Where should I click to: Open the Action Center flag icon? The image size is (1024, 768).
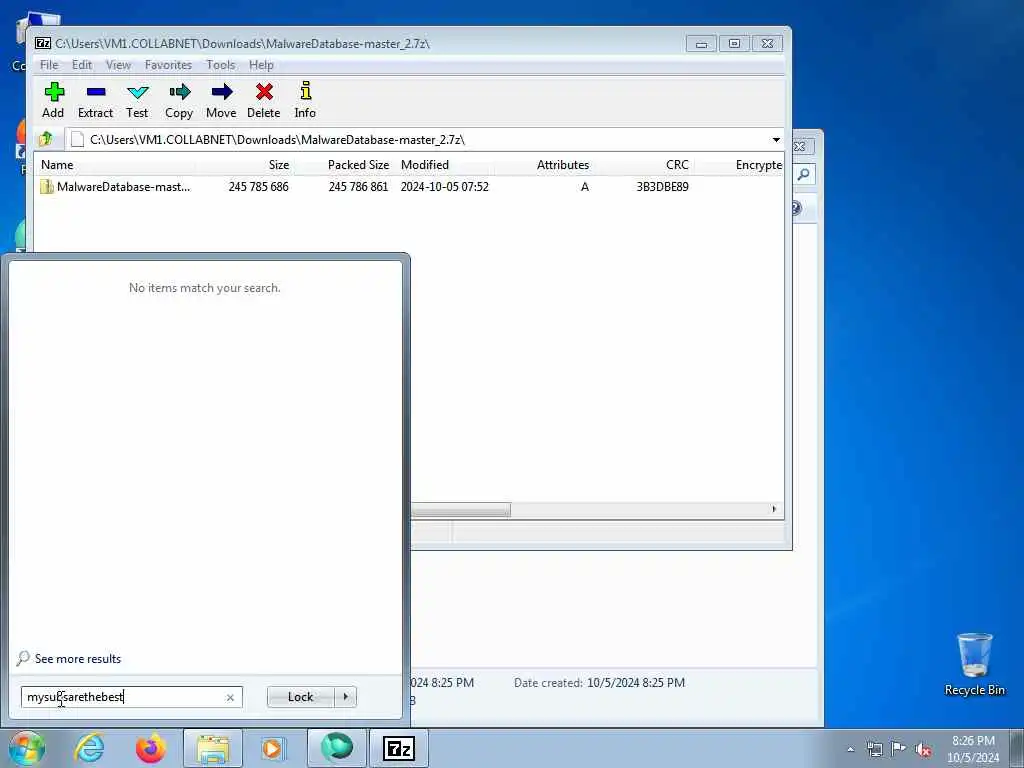coord(899,749)
